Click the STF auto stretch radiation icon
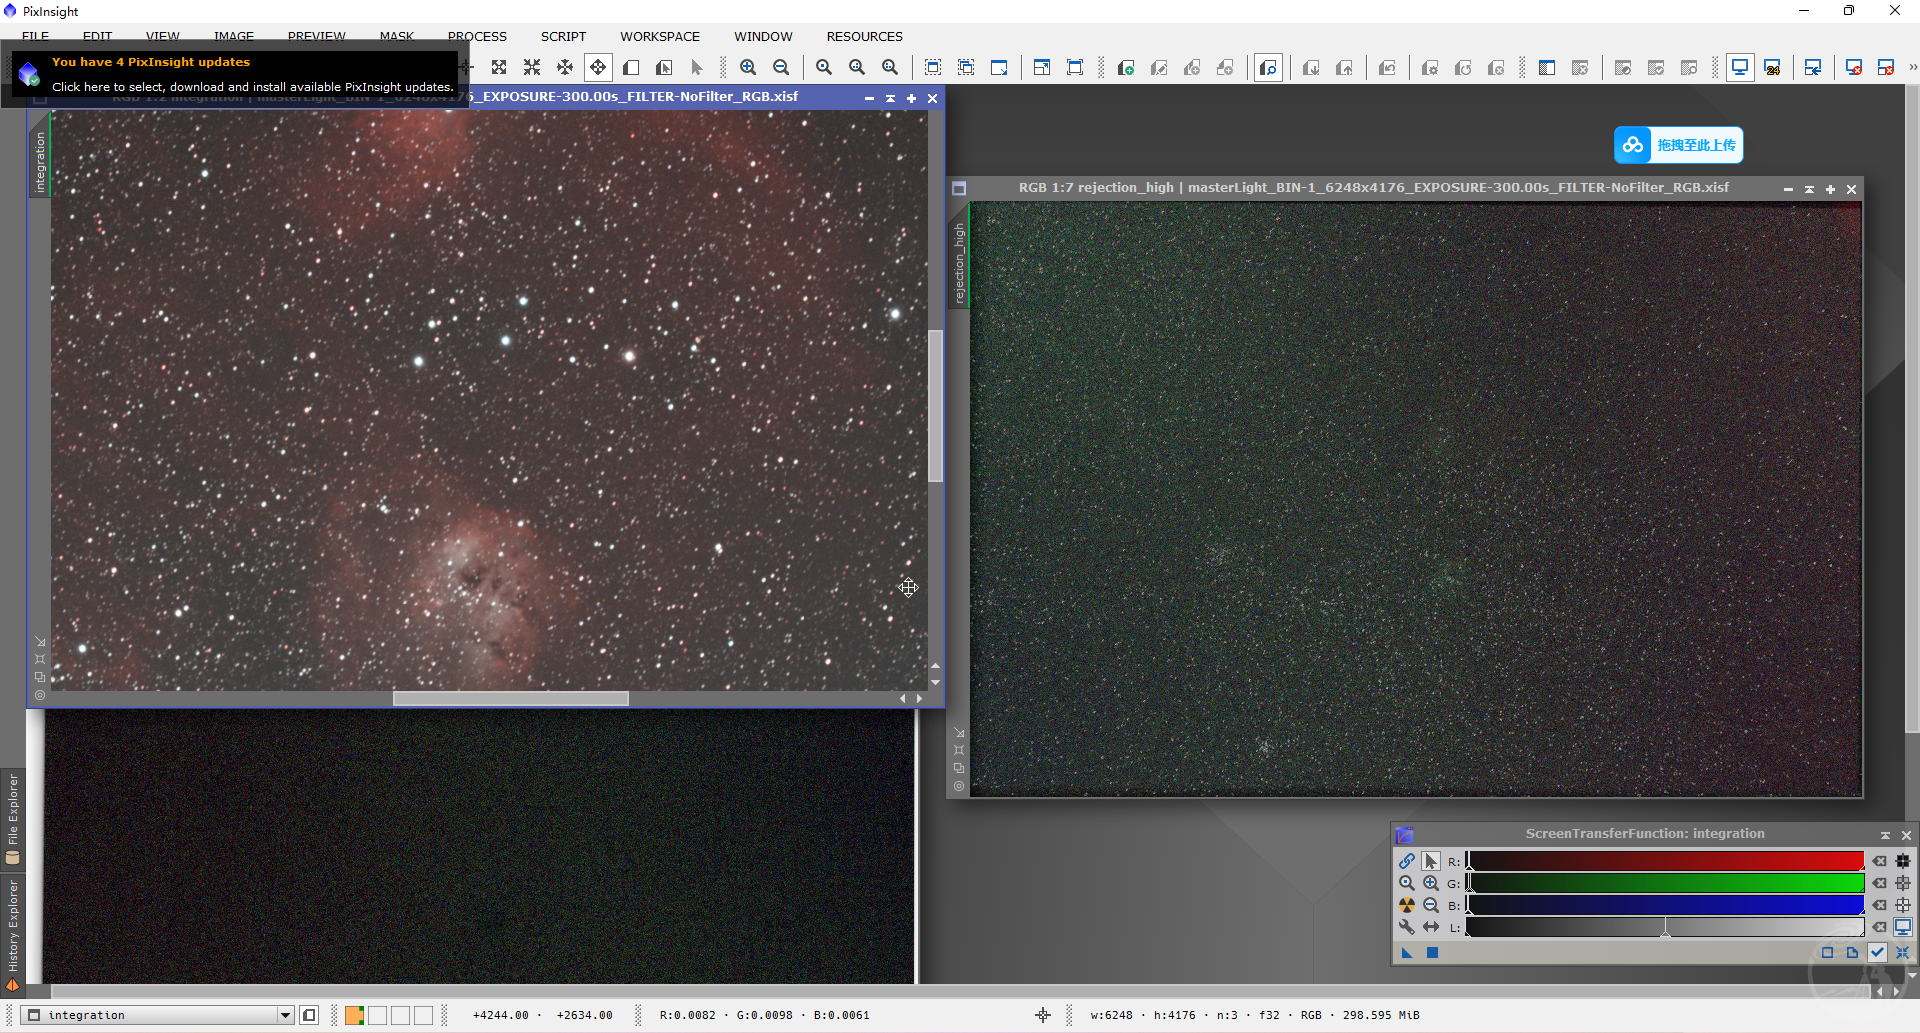1920x1033 pixels. click(x=1406, y=905)
